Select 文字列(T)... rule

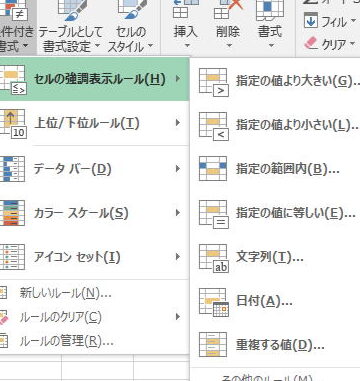pos(276,257)
